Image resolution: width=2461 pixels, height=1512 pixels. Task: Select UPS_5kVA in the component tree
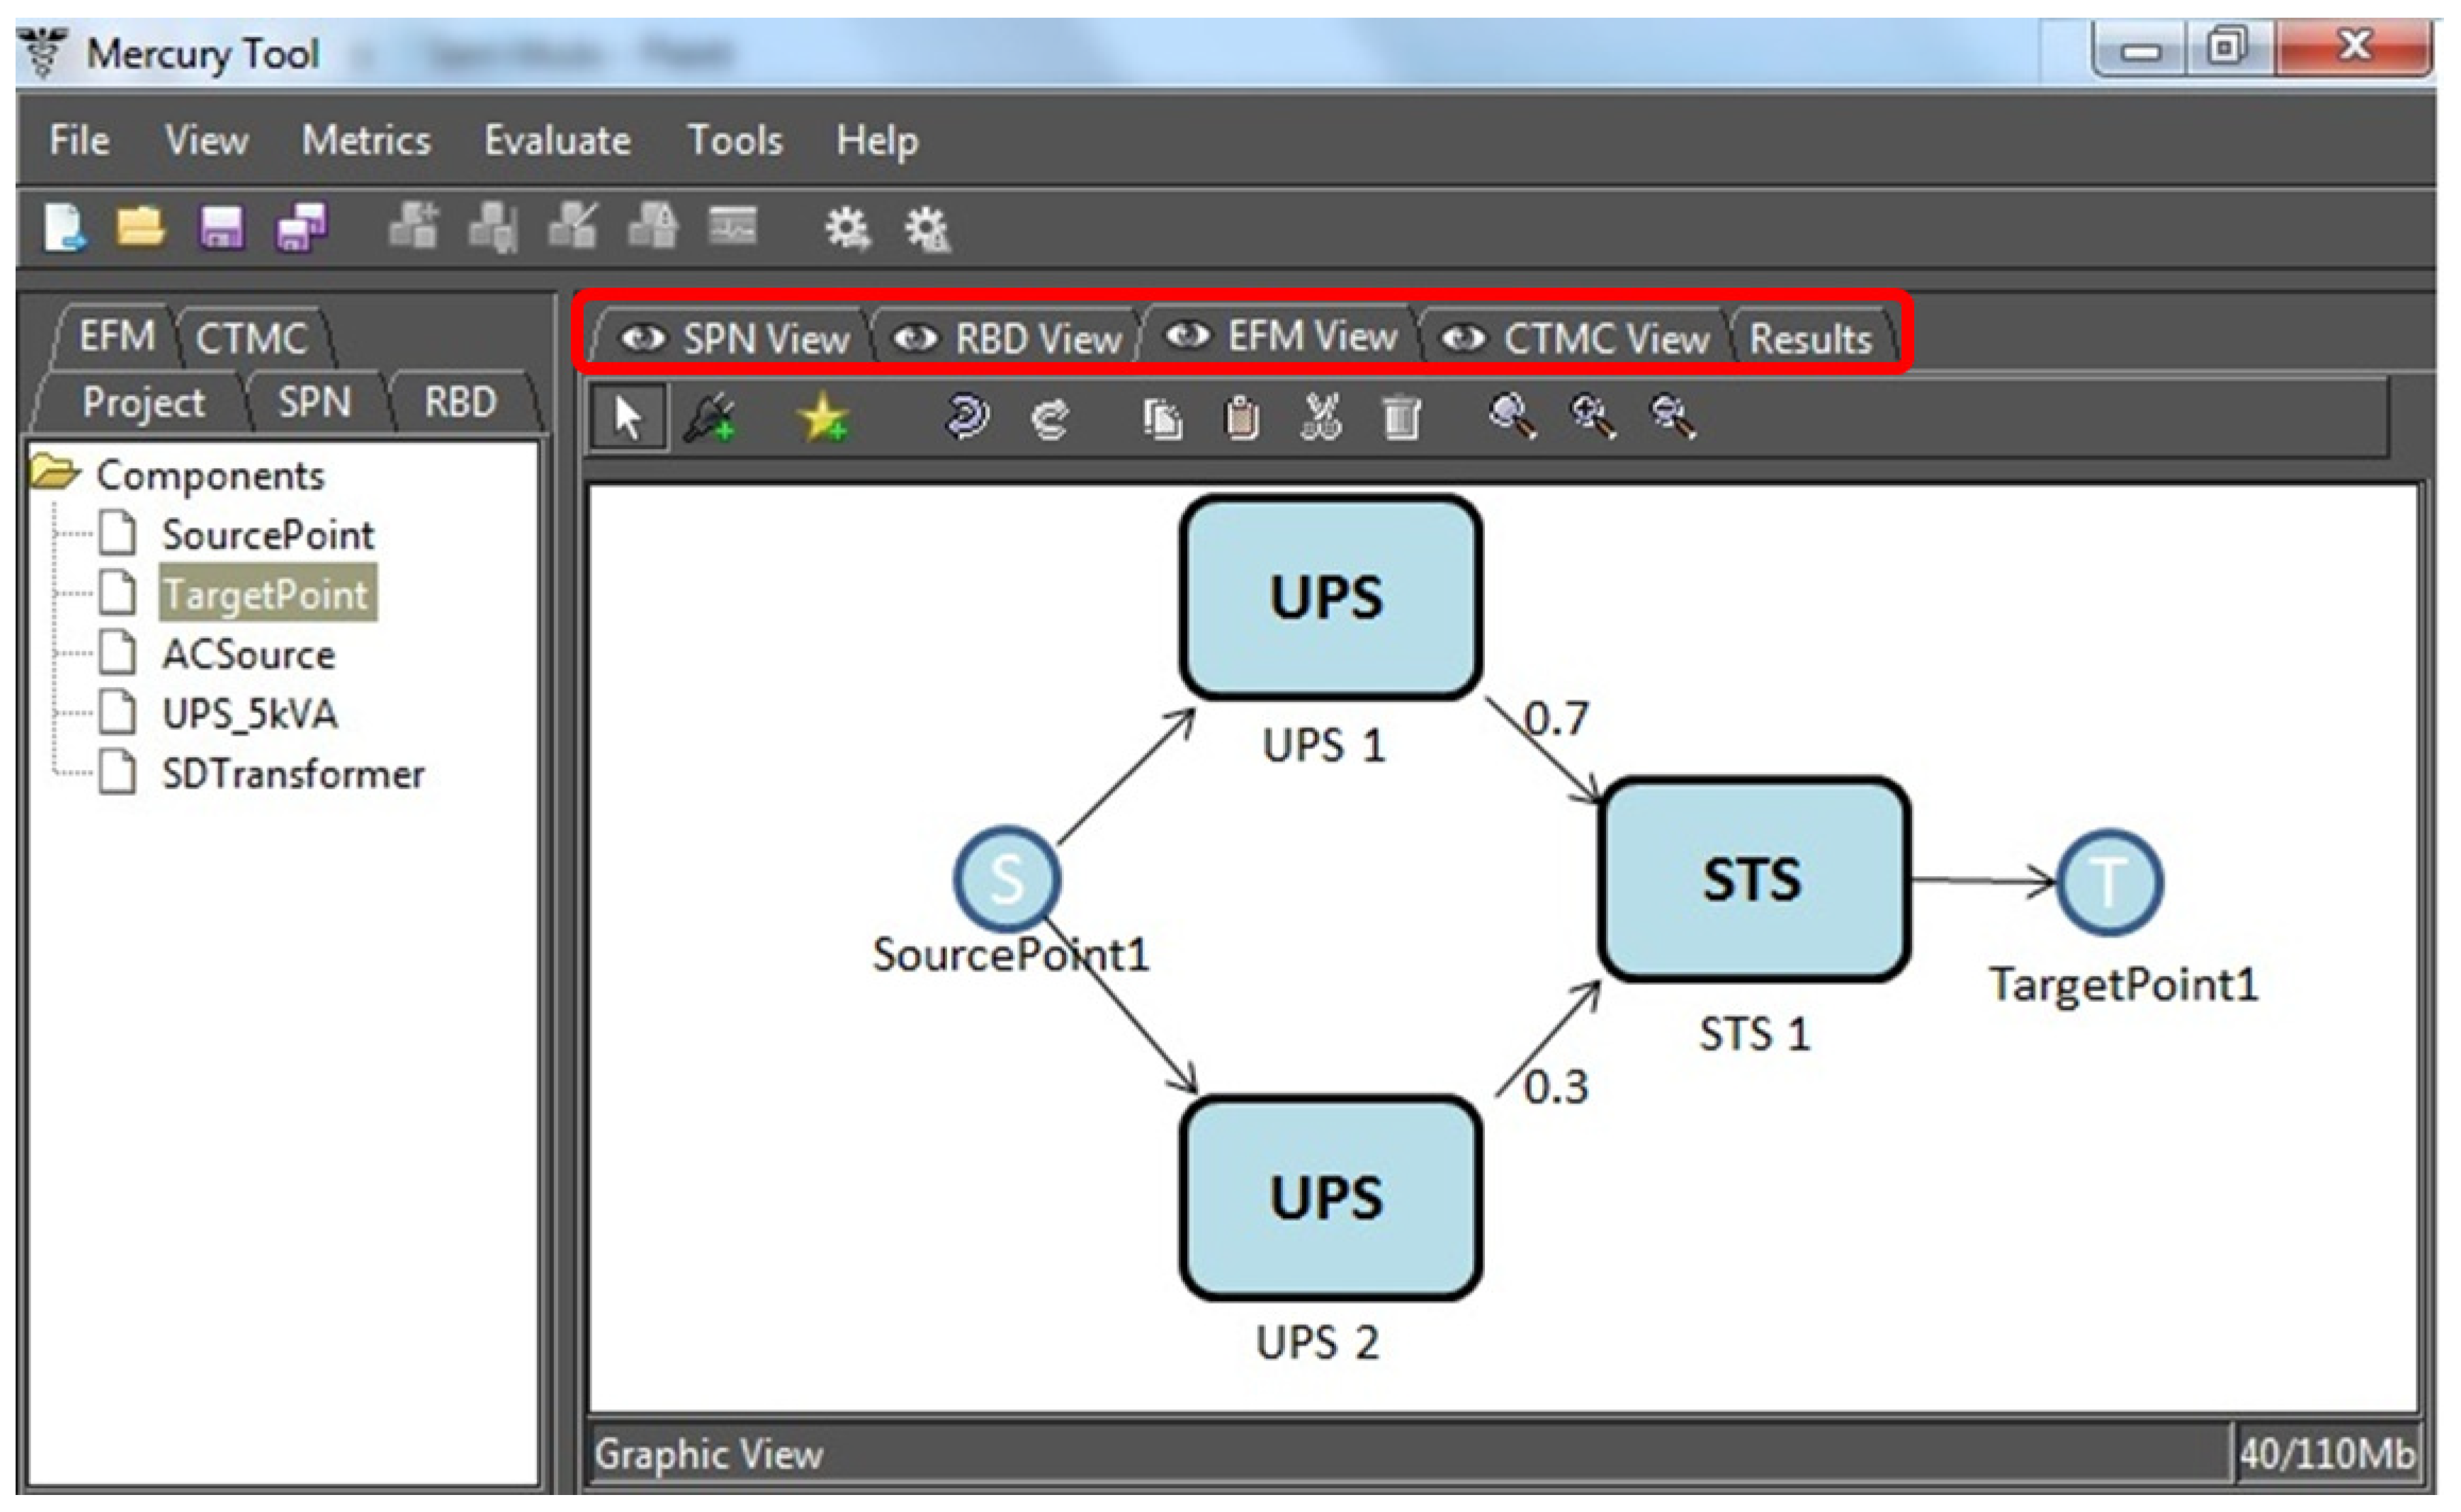click(x=249, y=714)
